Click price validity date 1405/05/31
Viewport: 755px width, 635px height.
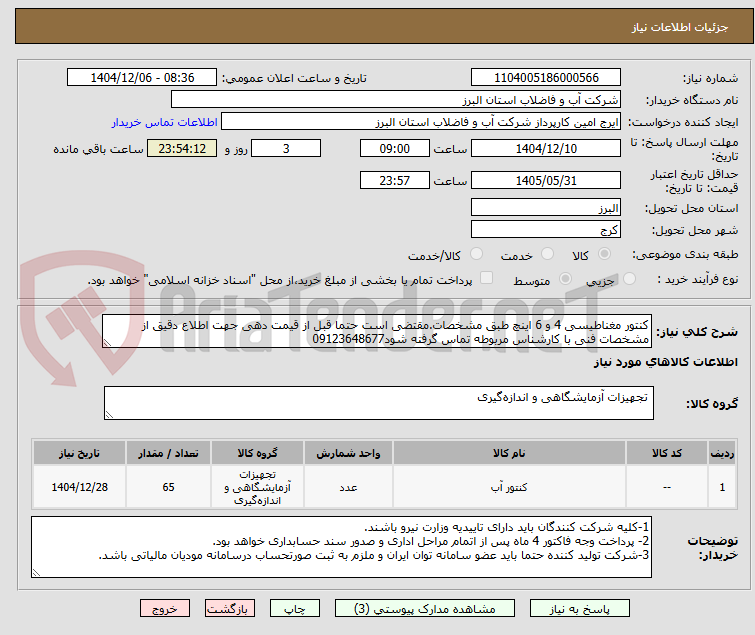point(546,181)
